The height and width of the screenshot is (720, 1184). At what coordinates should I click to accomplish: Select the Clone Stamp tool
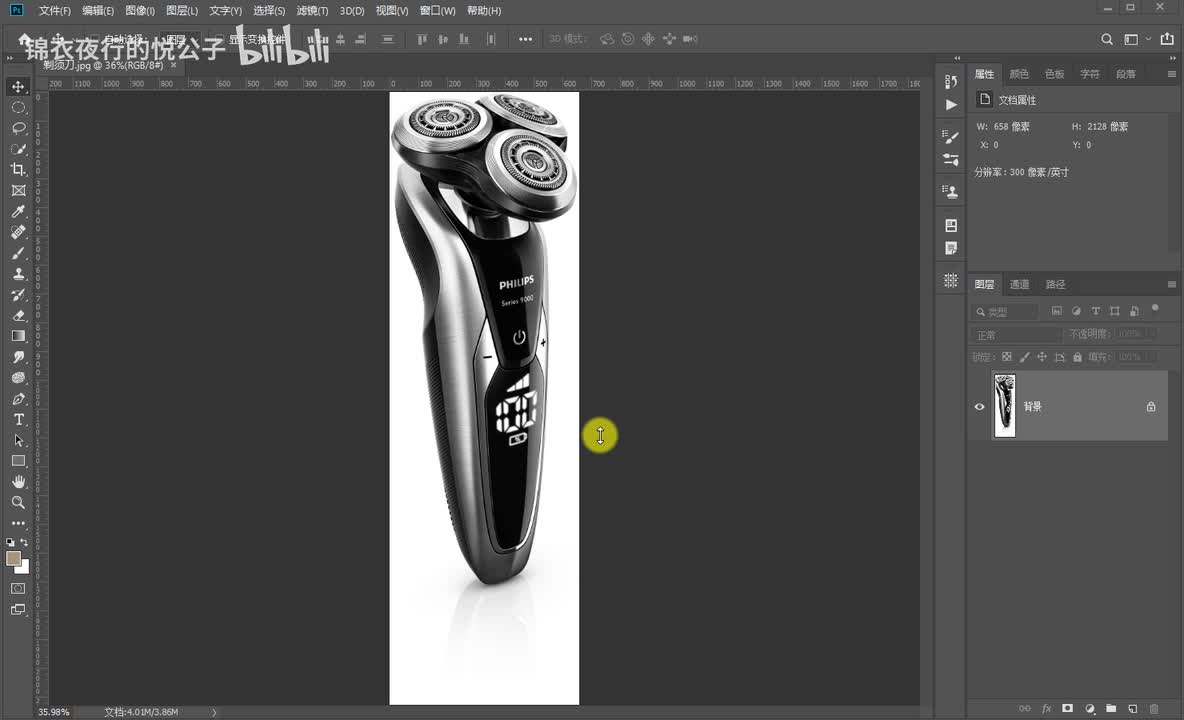click(x=18, y=274)
